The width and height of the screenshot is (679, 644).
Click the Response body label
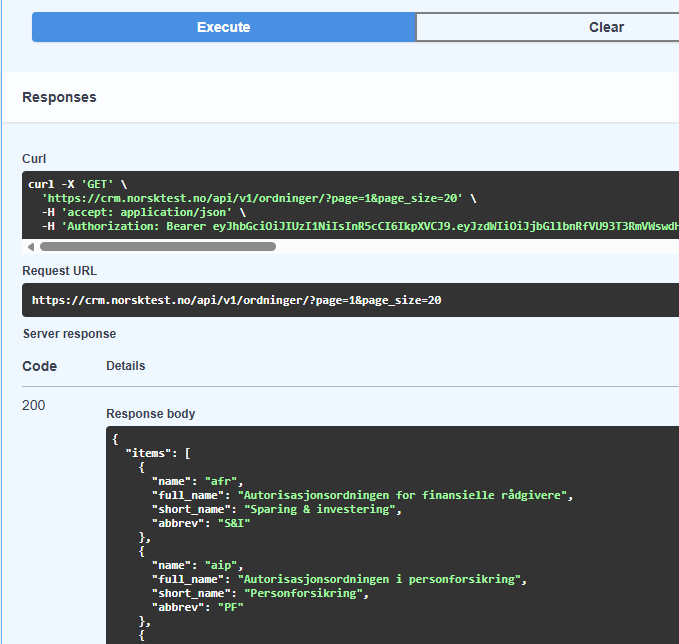click(151, 414)
